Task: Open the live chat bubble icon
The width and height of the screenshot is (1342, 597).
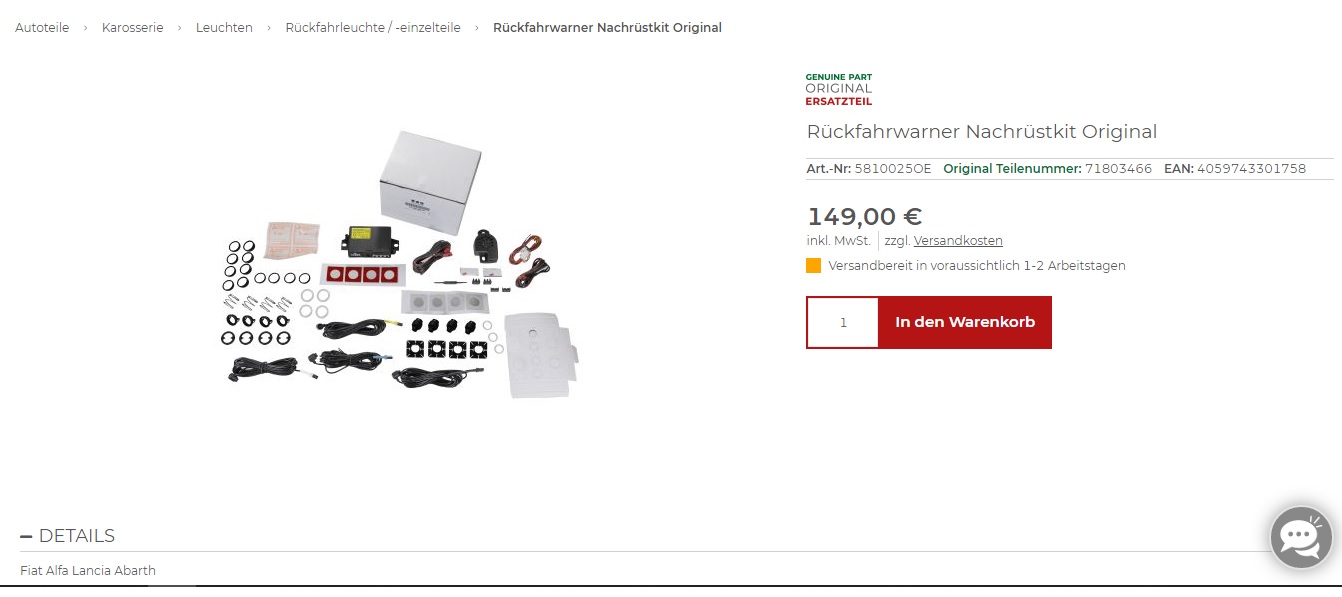Action: coord(1301,537)
